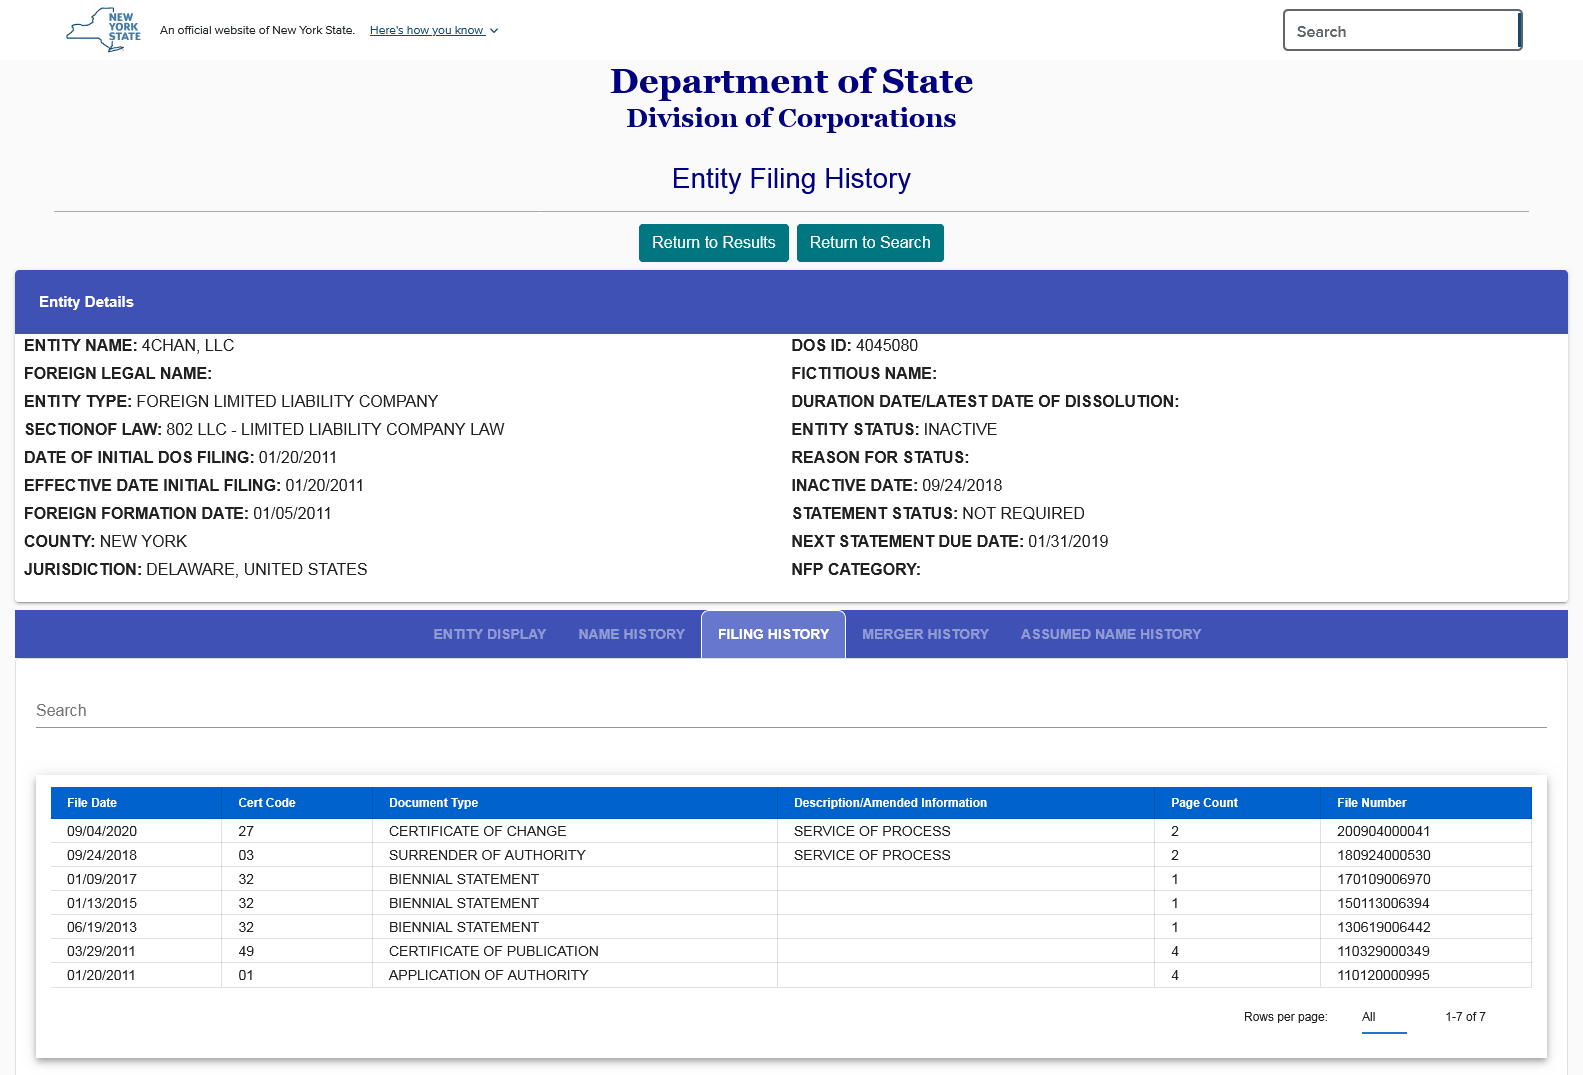
Task: Open the Assumed Name History tab
Action: pyautogui.click(x=1110, y=634)
